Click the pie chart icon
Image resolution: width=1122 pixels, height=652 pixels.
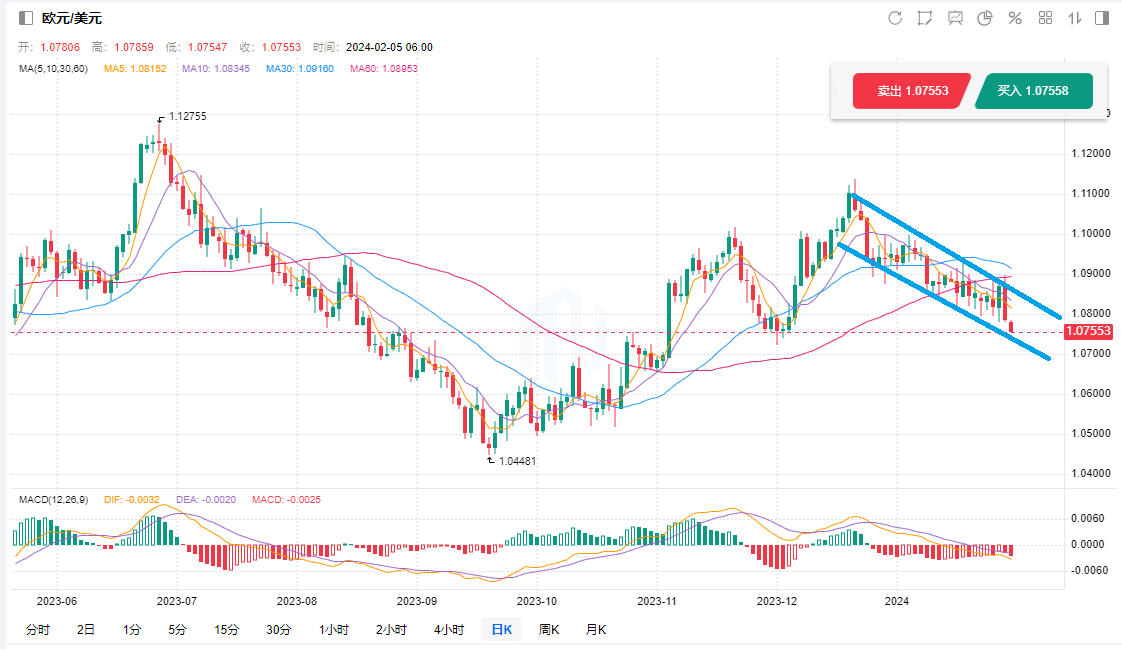(984, 18)
